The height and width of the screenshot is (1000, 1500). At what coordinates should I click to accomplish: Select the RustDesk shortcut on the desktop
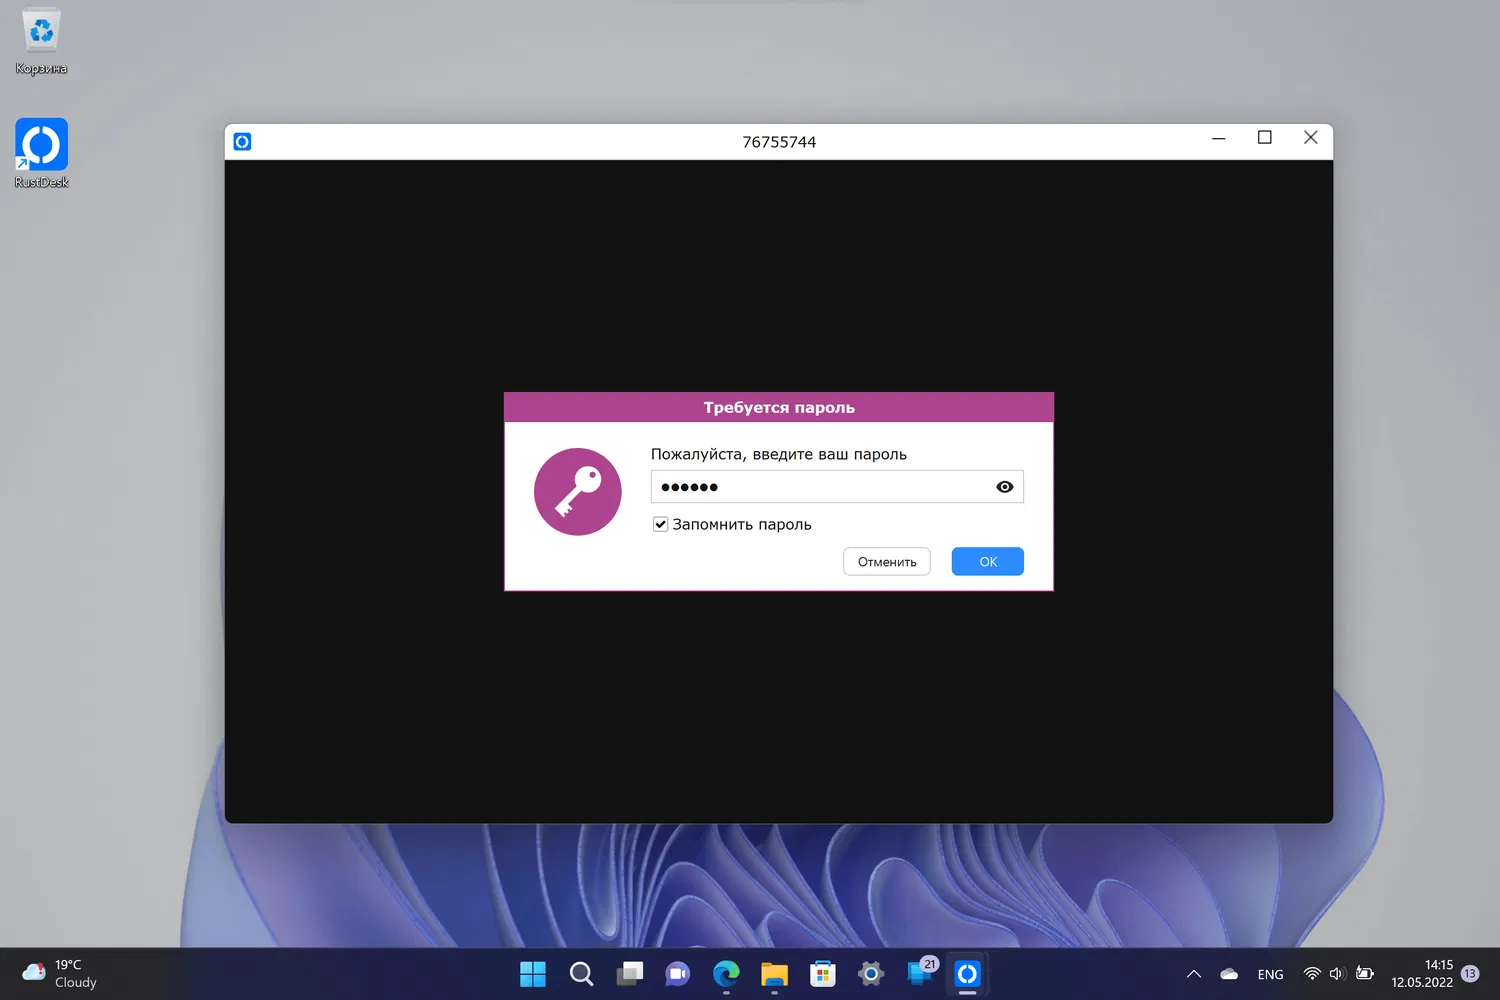pyautogui.click(x=41, y=154)
